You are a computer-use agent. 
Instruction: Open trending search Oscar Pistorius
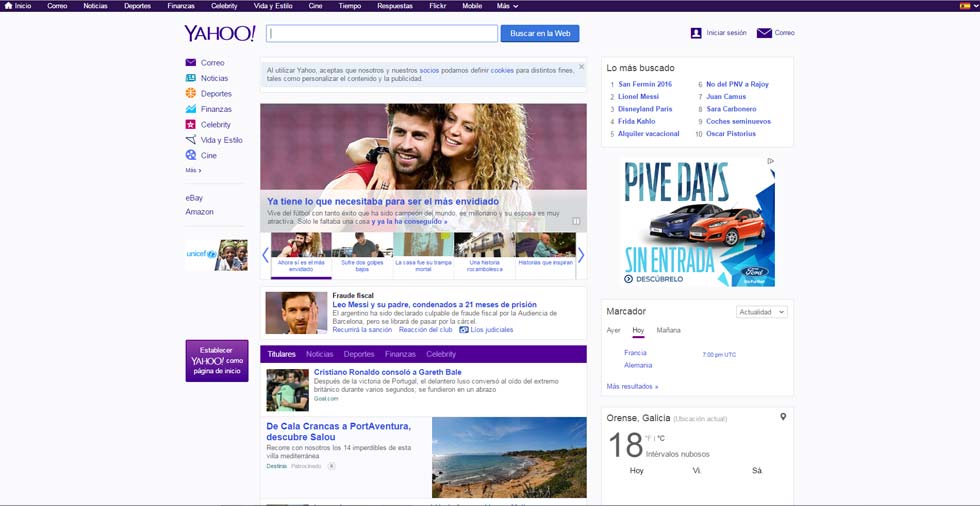pos(731,134)
